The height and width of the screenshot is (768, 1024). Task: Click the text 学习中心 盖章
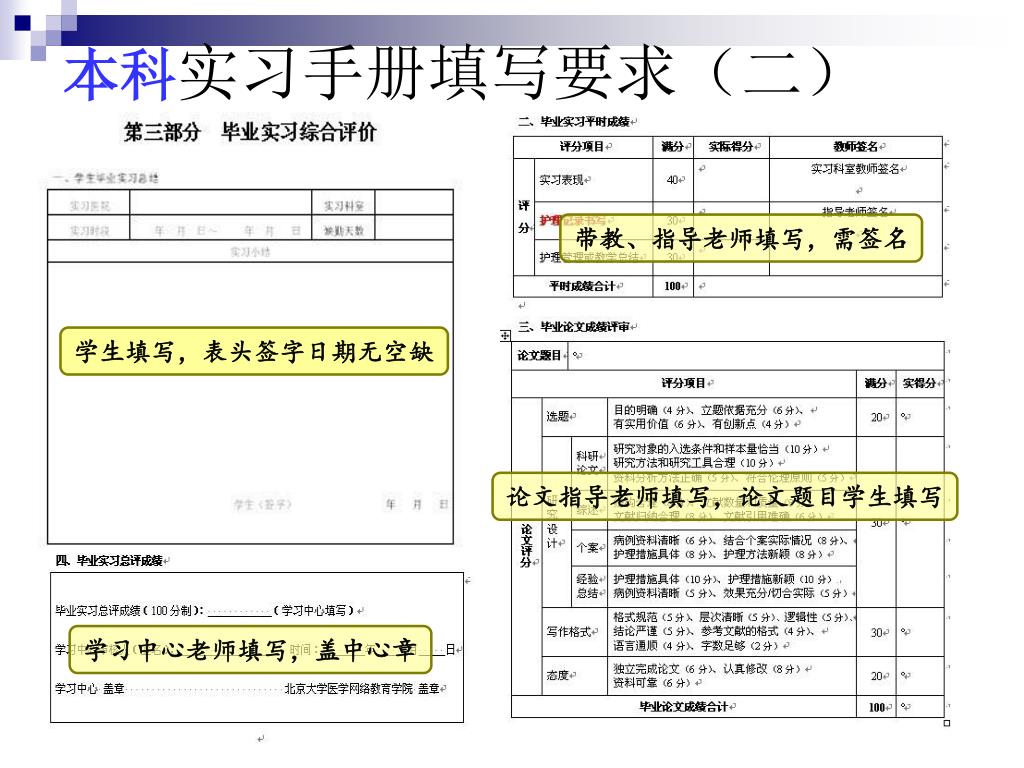[90, 689]
